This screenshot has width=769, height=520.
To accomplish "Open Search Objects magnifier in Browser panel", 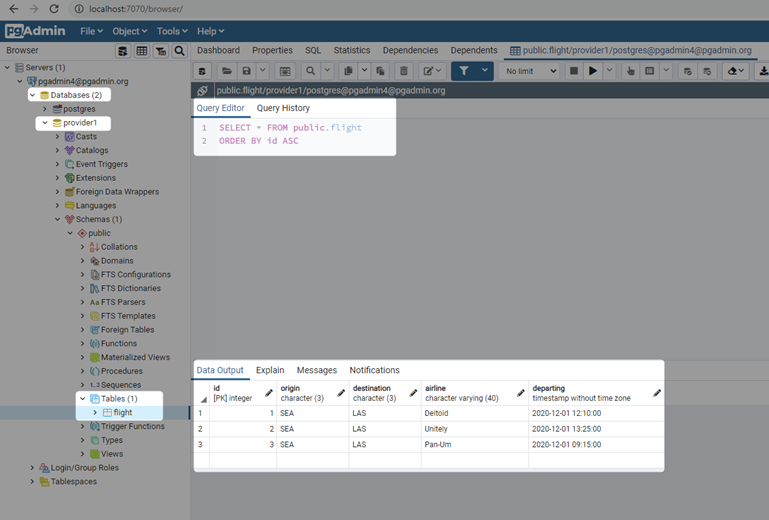I will (x=179, y=51).
